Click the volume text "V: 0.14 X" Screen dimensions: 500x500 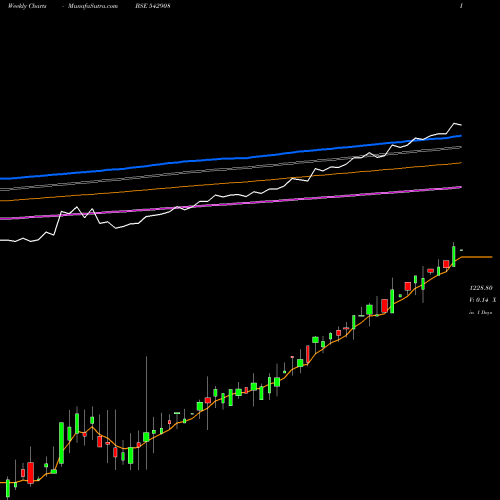point(483,300)
